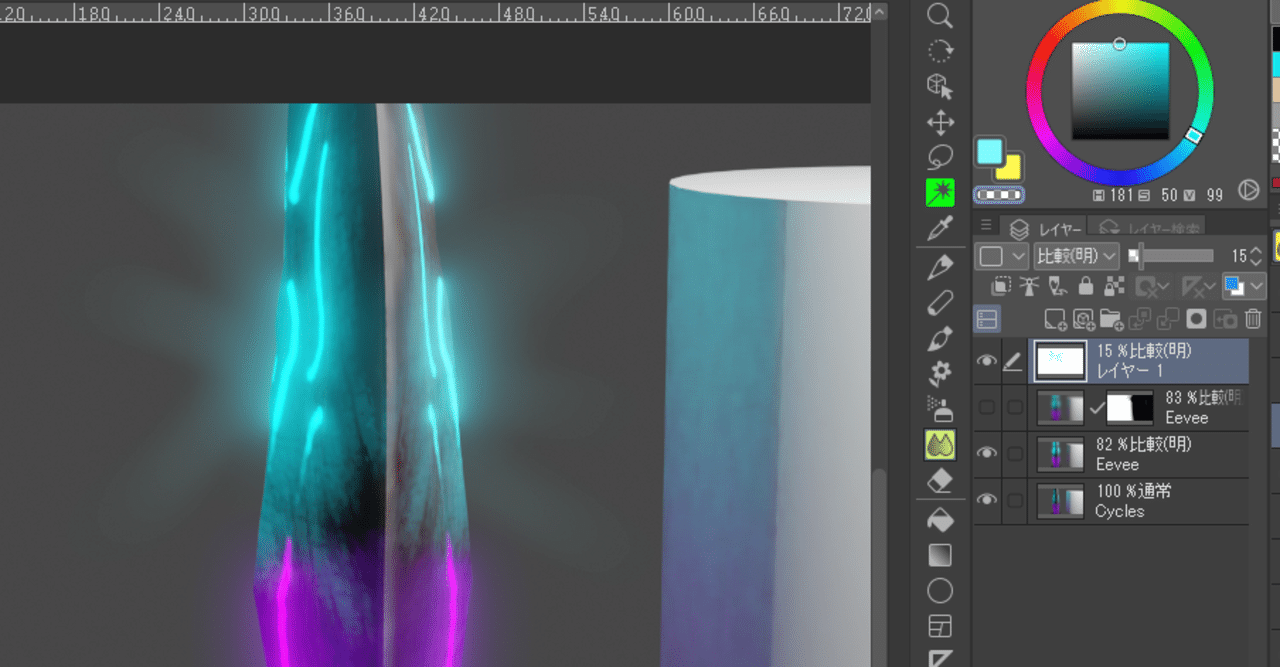Step layer opacity value 15
This screenshot has height=667, width=1280.
[x=1258, y=256]
